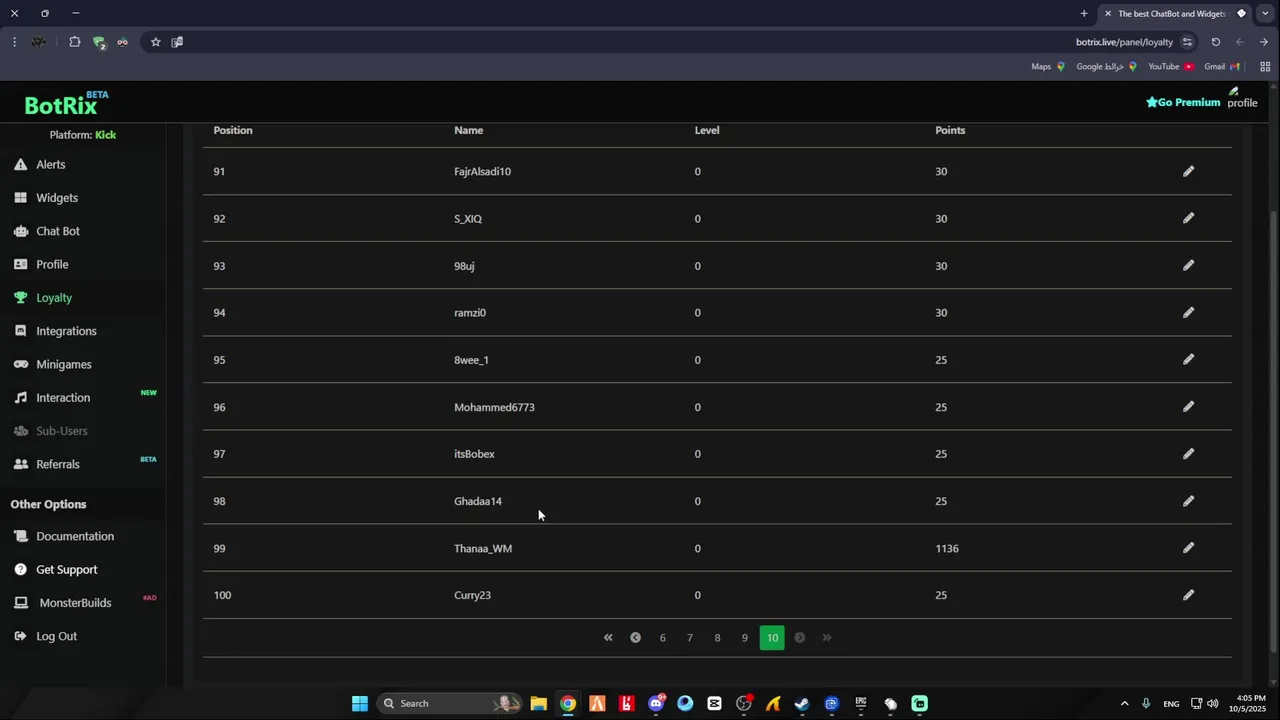Screen dimensions: 1280x720
Task: Click current page 10 button
Action: [x=772, y=637]
